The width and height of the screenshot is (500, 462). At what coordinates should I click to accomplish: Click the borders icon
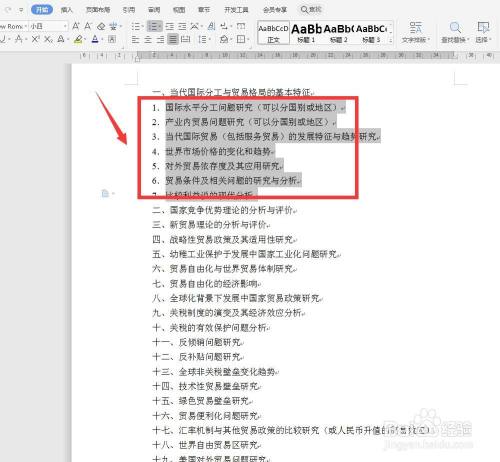pos(241,40)
